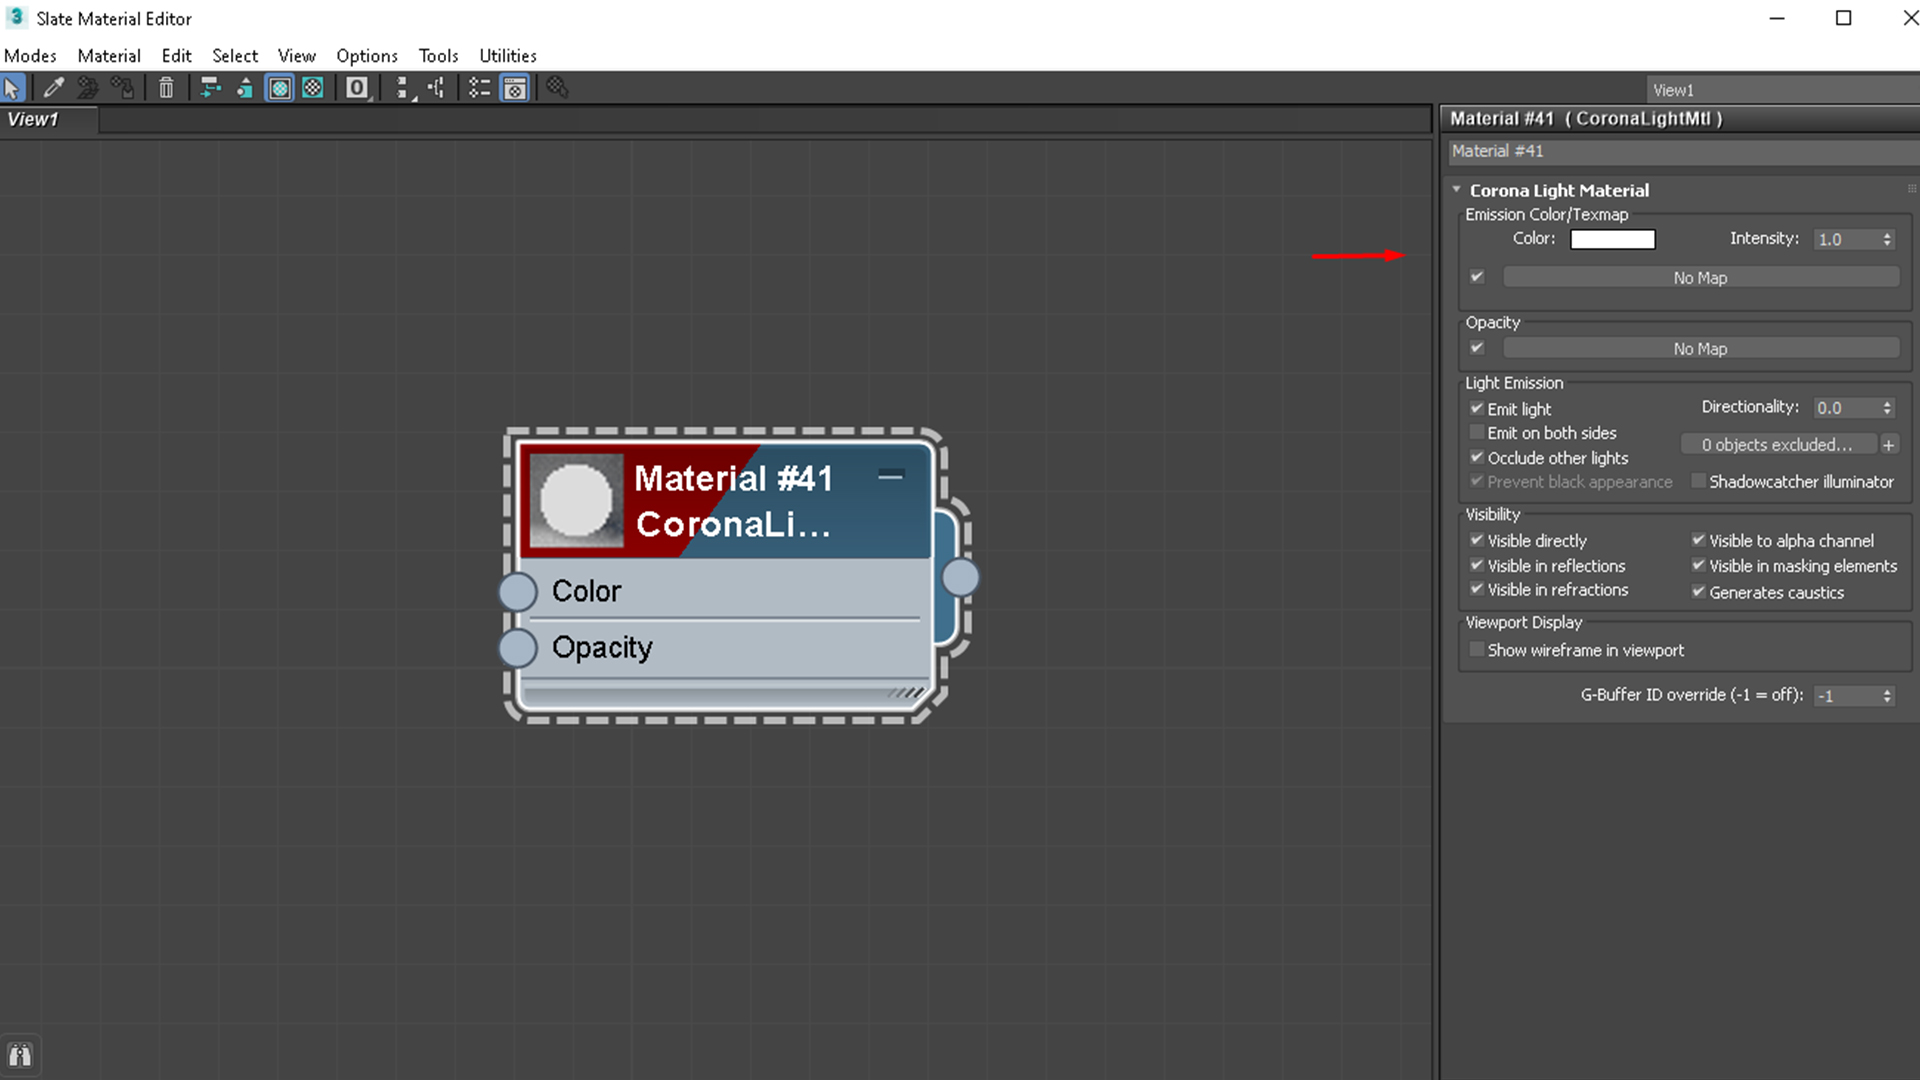Click Lay Out Children icon
Image resolution: width=1920 pixels, height=1080 pixels.
click(437, 88)
